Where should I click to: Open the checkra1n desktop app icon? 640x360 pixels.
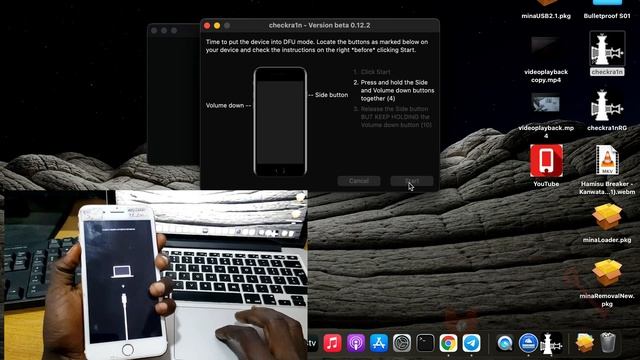(607, 49)
